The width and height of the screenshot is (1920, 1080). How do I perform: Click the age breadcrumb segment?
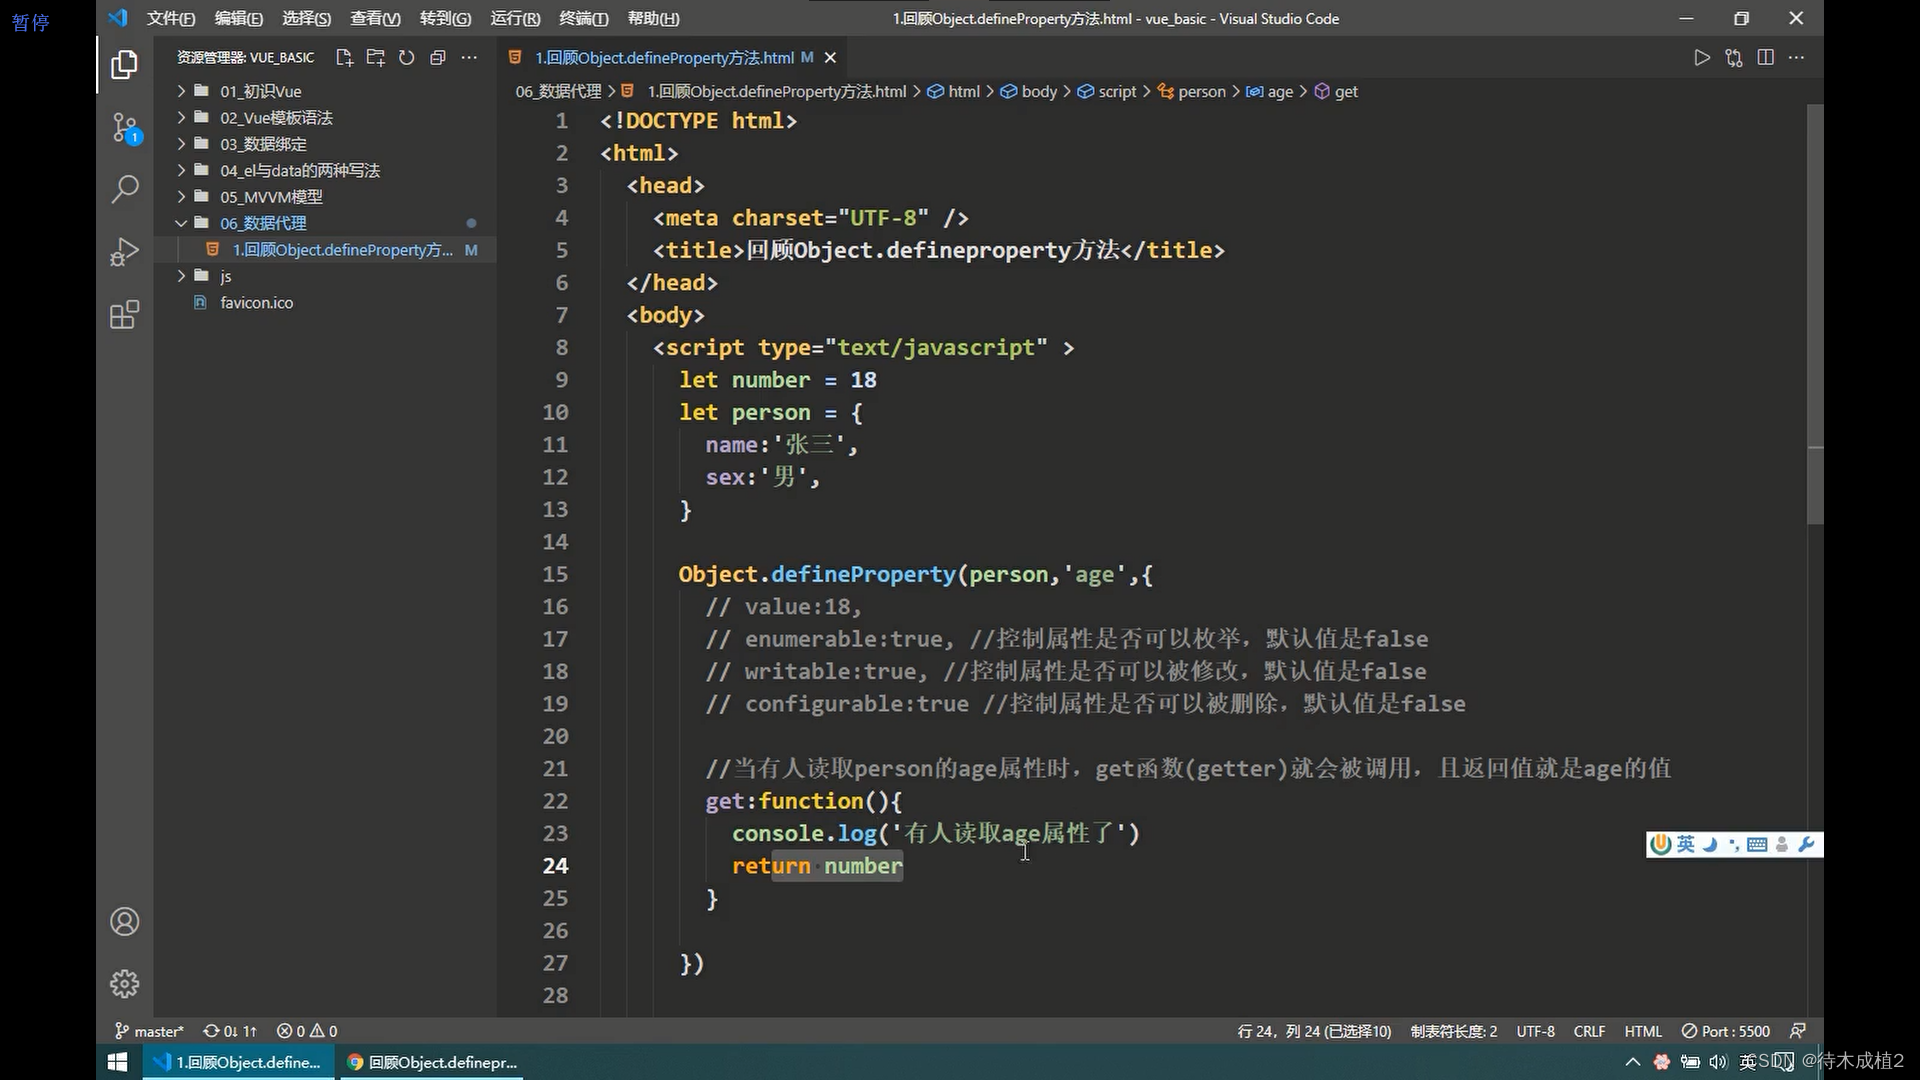[x=1269, y=92]
